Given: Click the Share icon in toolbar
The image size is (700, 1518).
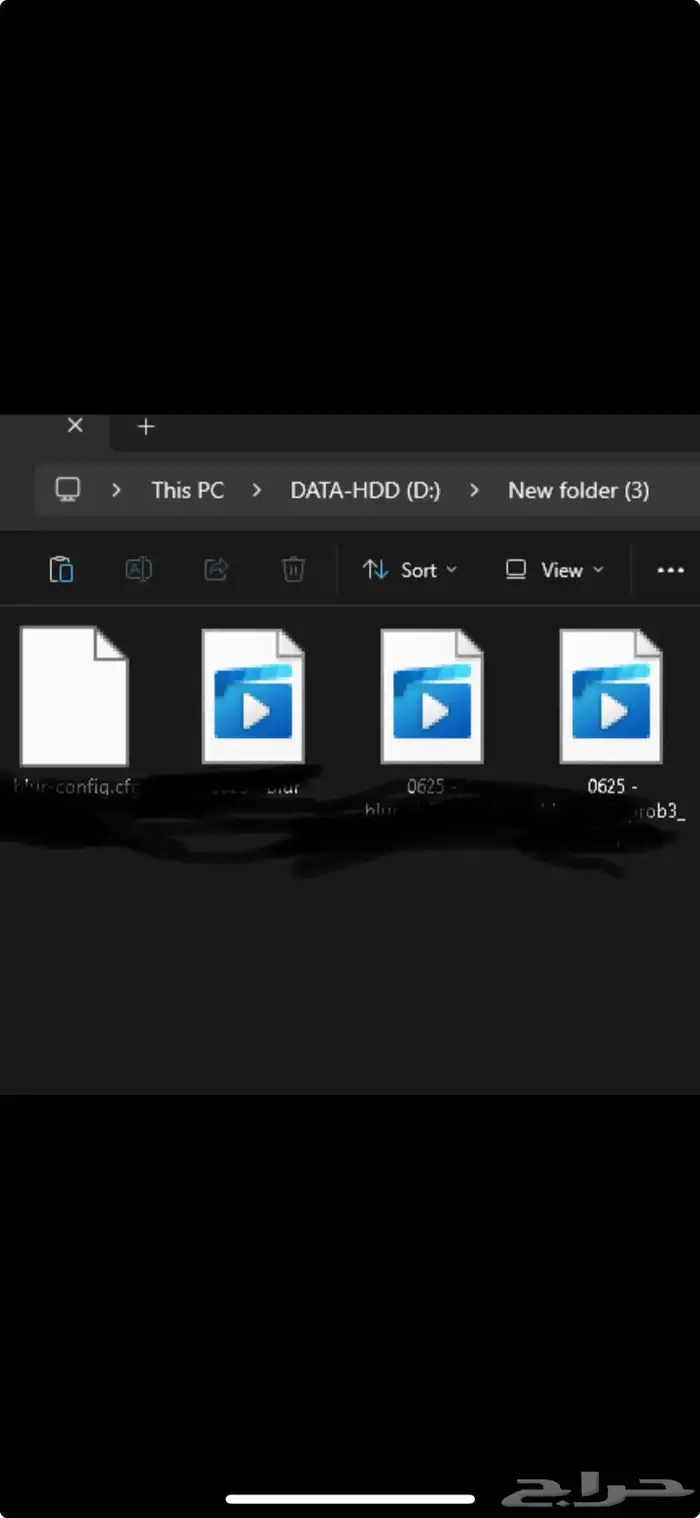Looking at the screenshot, I should pyautogui.click(x=216, y=570).
